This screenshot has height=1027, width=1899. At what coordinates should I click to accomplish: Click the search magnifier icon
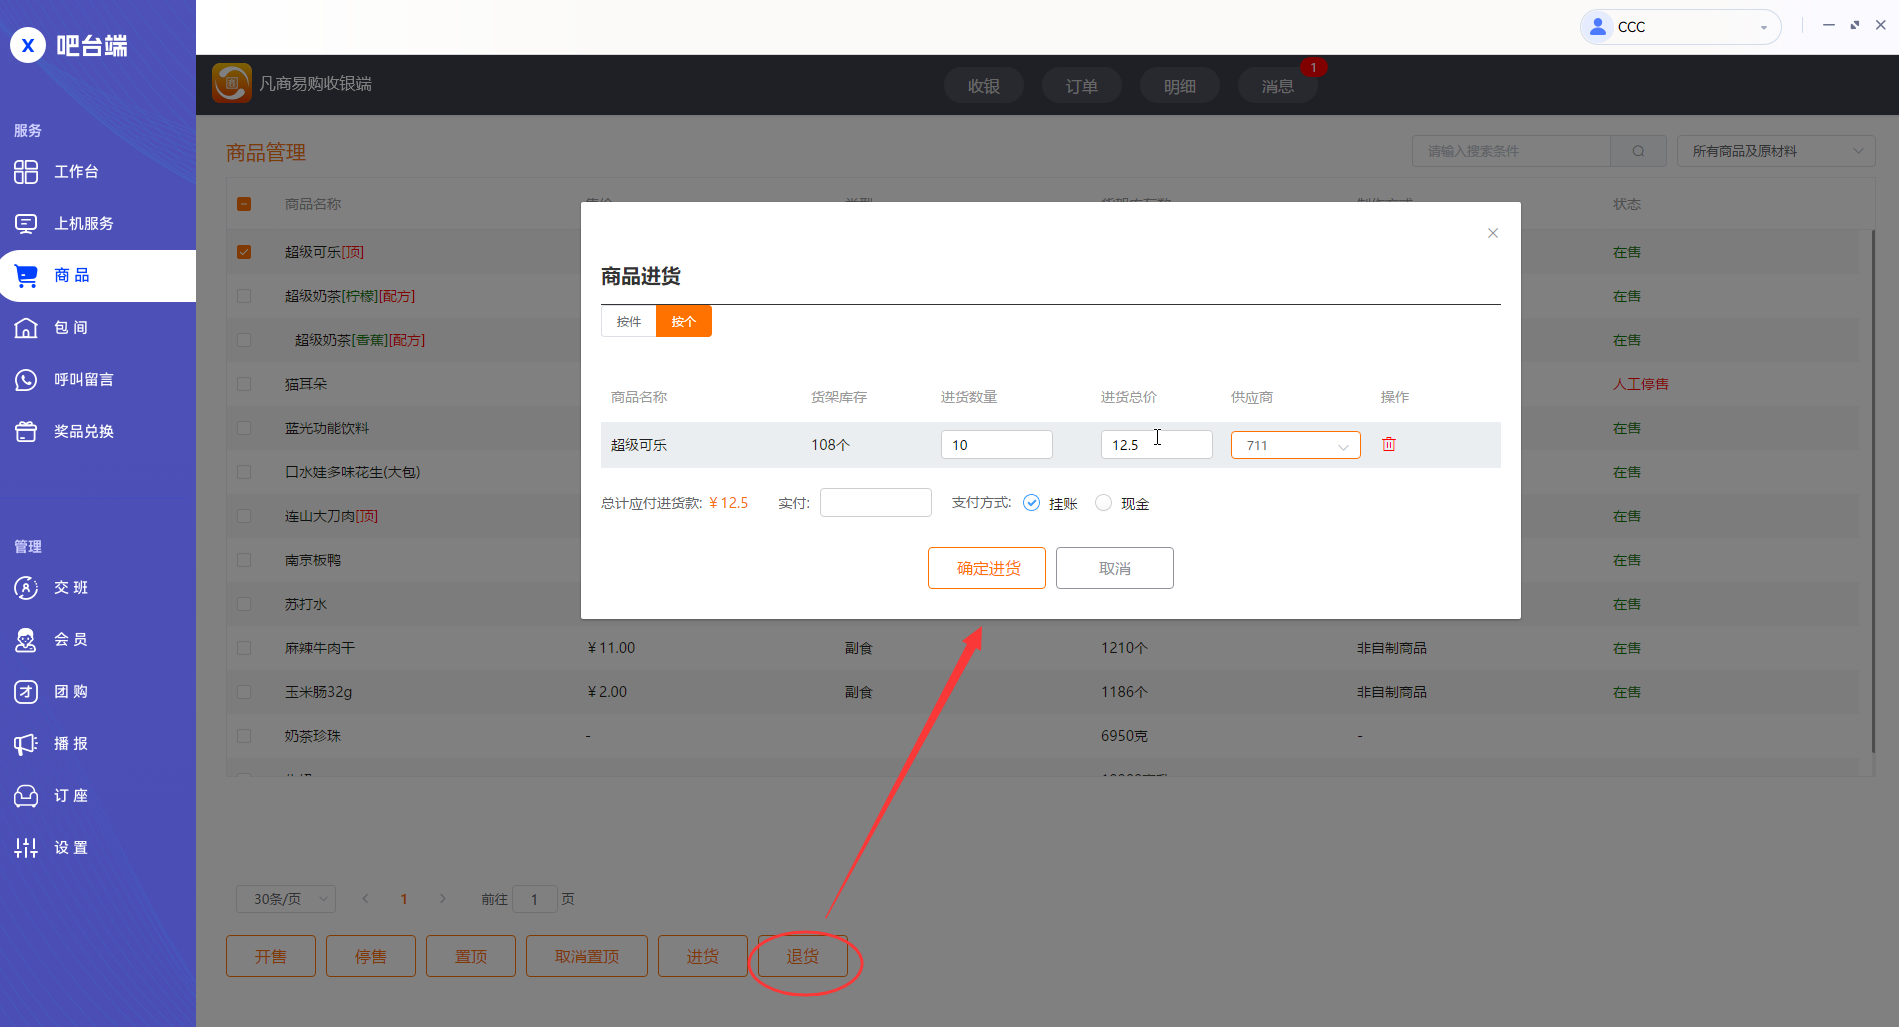click(x=1638, y=151)
